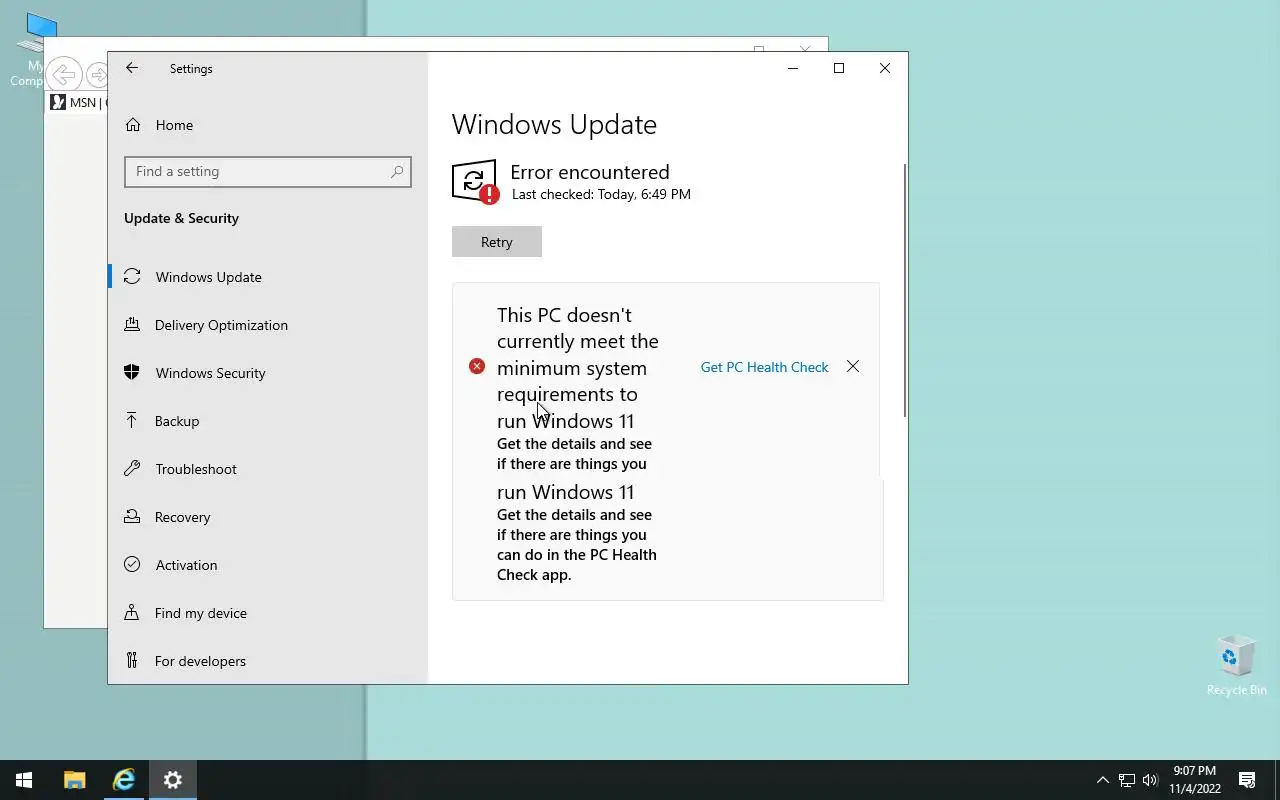This screenshot has width=1280, height=800.
Task: Click the Windows Update page heading
Action: [x=554, y=125]
